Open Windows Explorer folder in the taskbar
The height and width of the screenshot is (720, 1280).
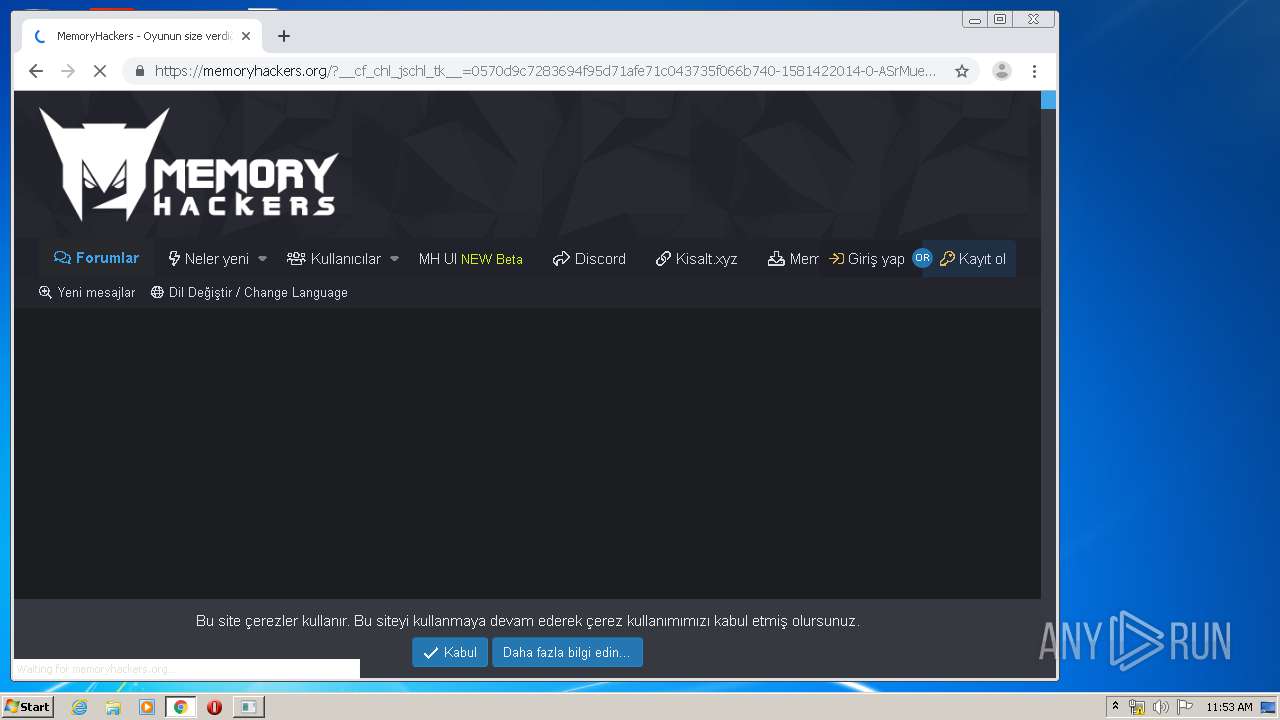(113, 707)
